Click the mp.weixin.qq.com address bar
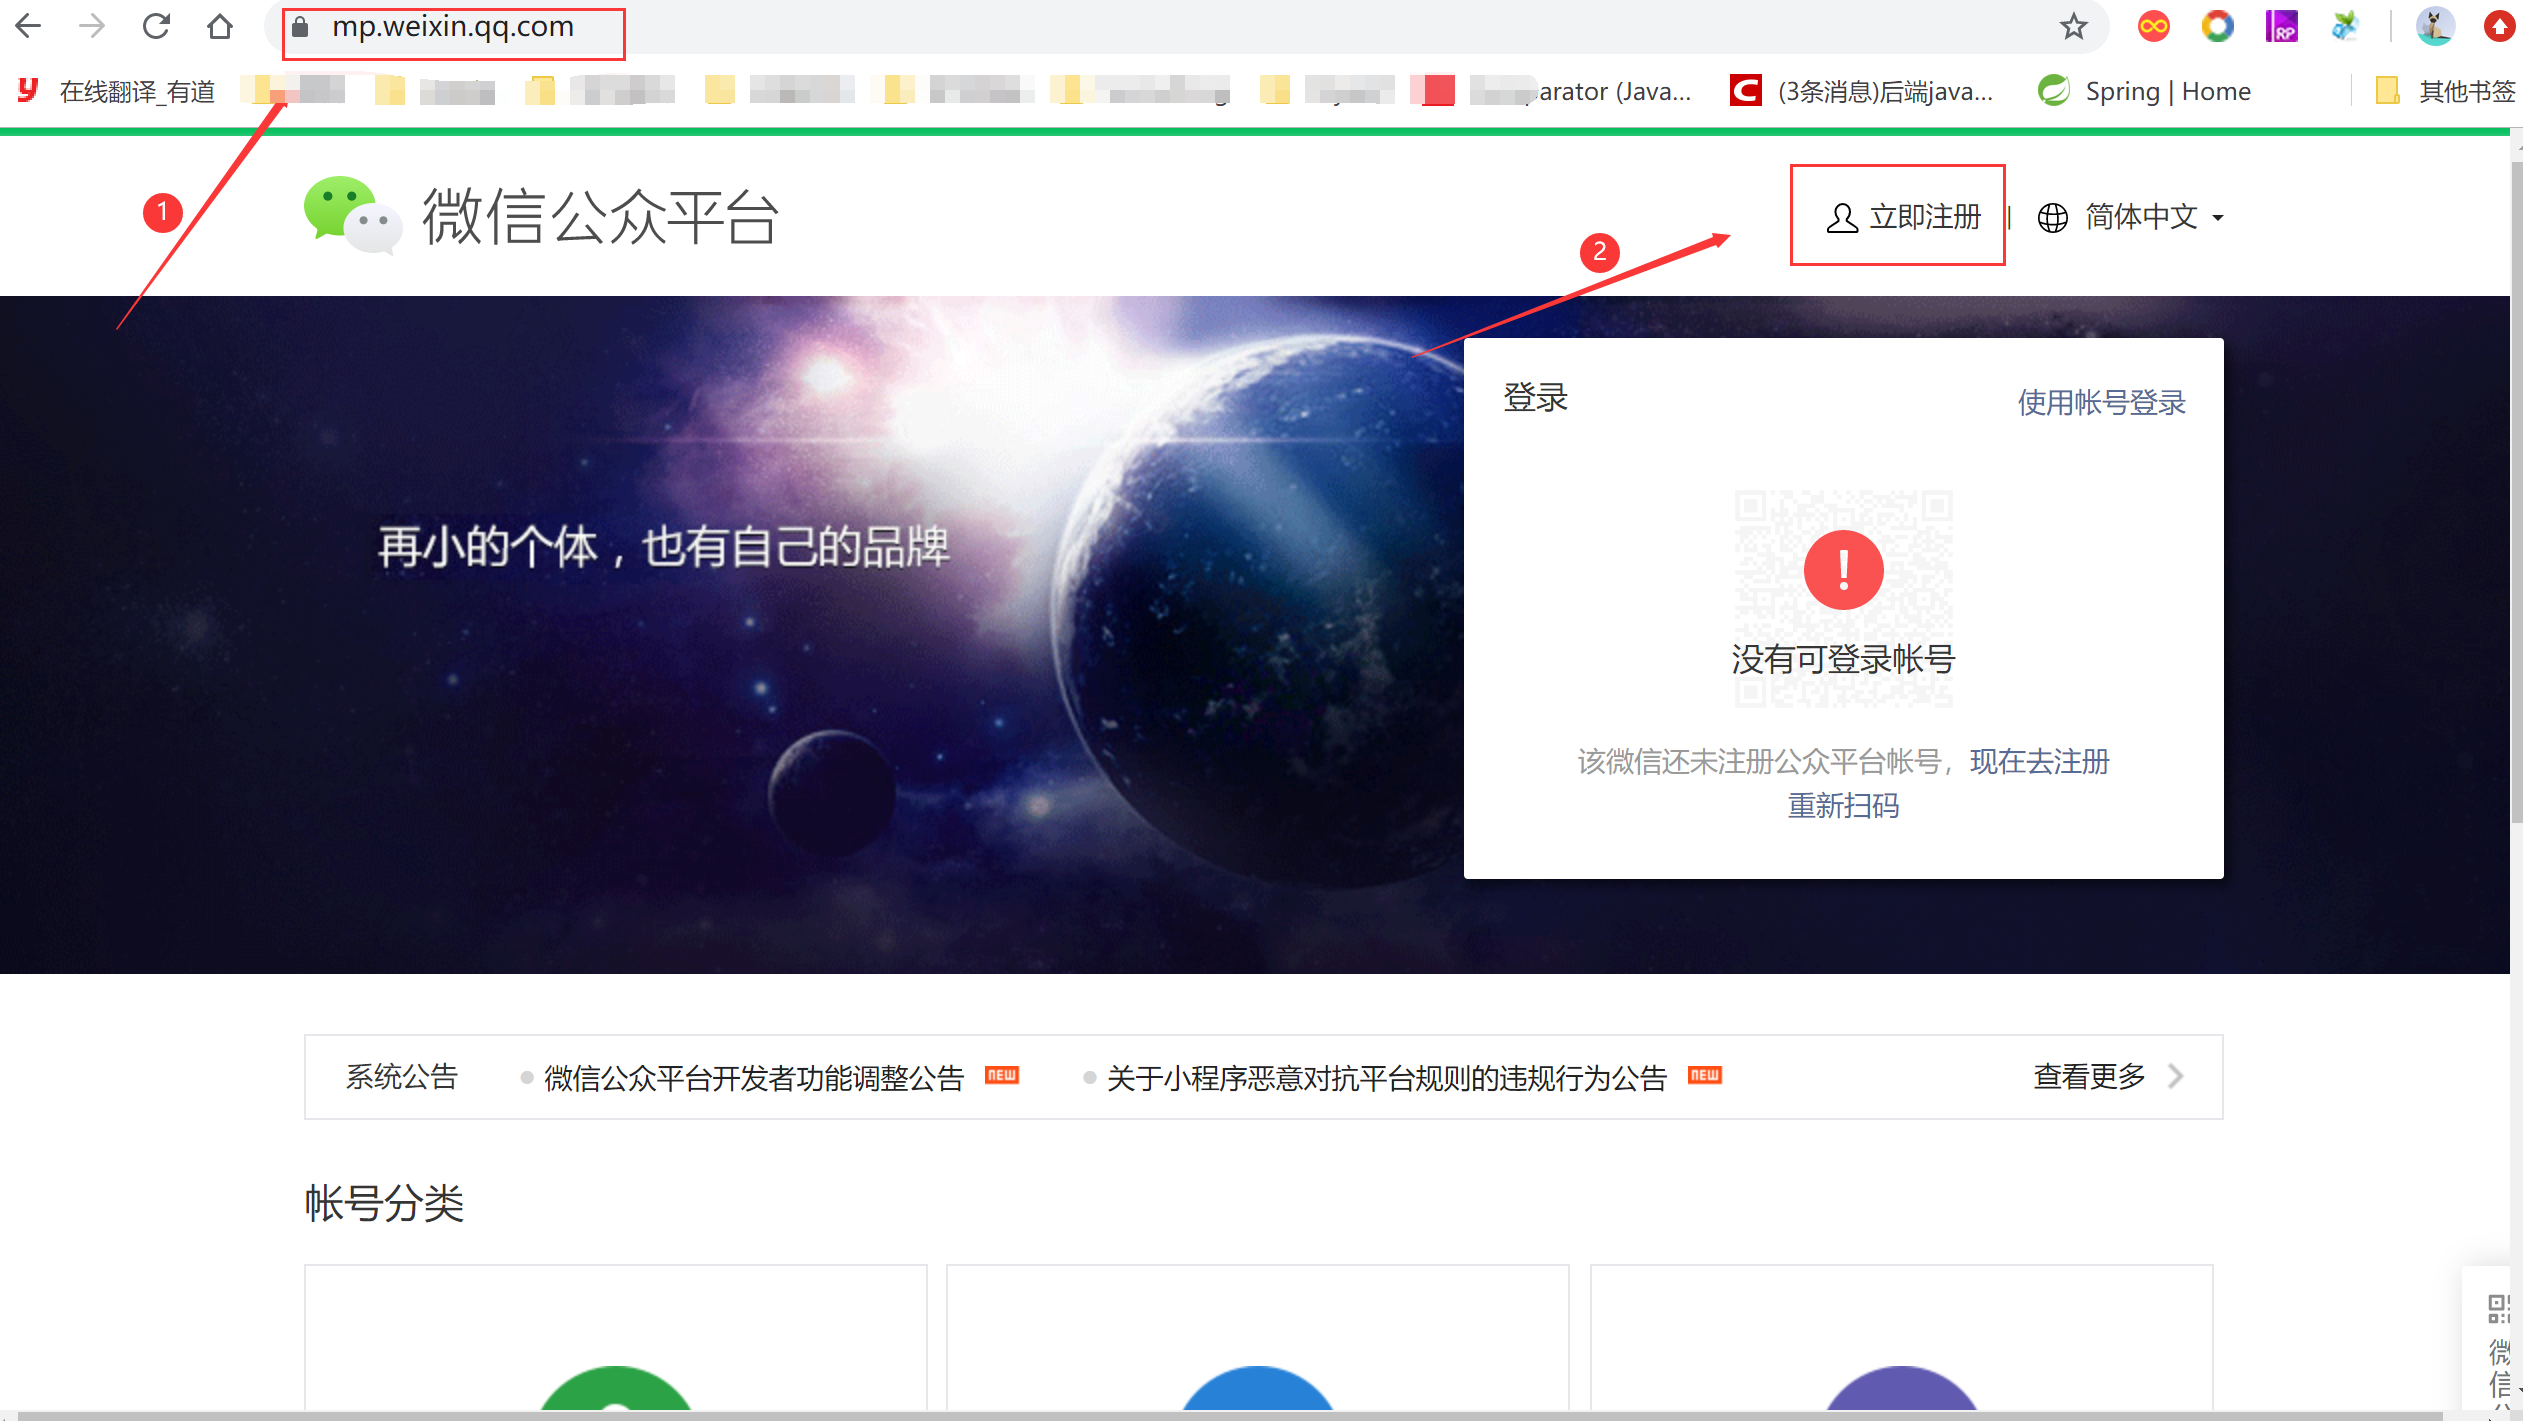Screen dimensions: 2523x1421 pos(453,27)
